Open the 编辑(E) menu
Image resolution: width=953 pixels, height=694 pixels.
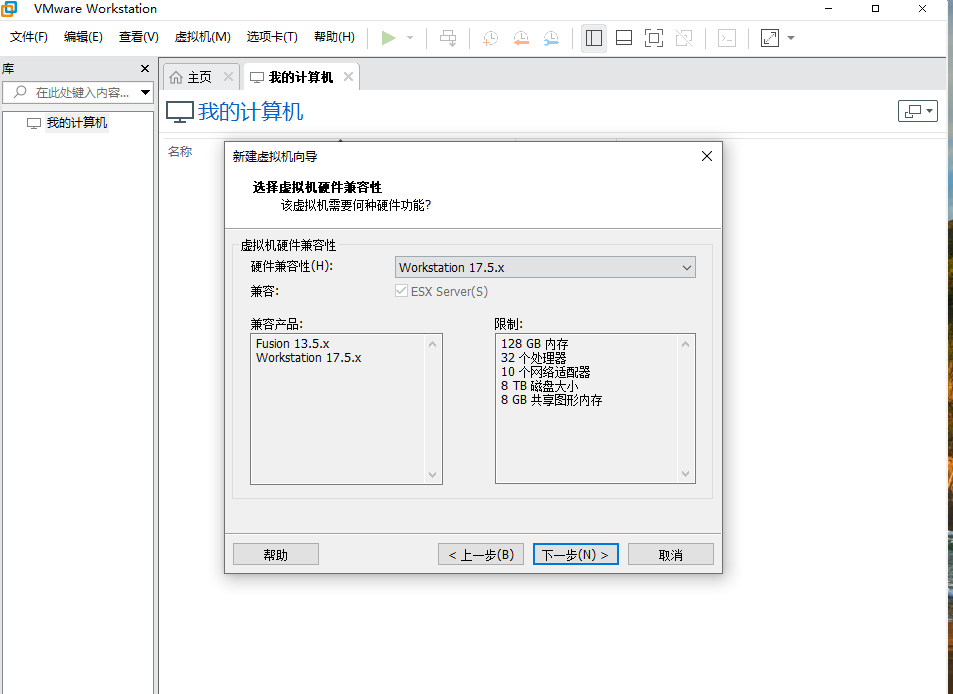[83, 37]
